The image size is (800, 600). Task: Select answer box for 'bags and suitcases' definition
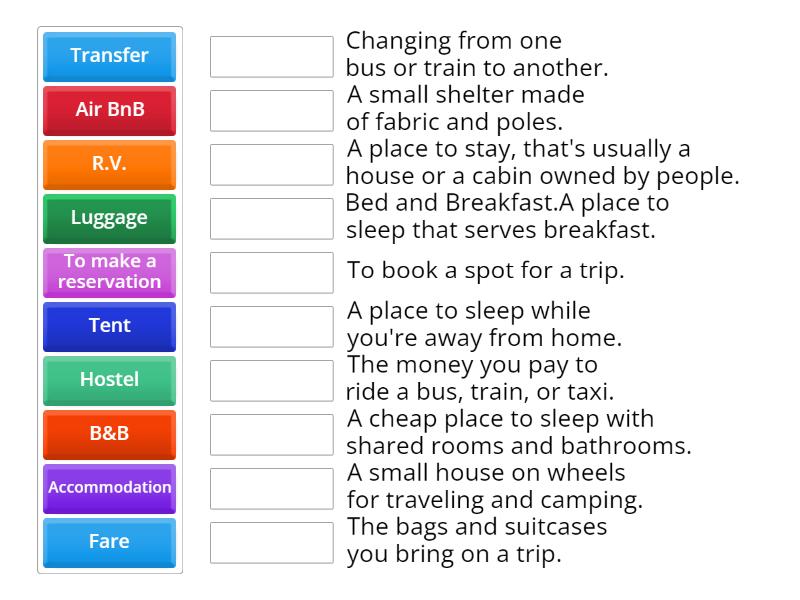272,543
